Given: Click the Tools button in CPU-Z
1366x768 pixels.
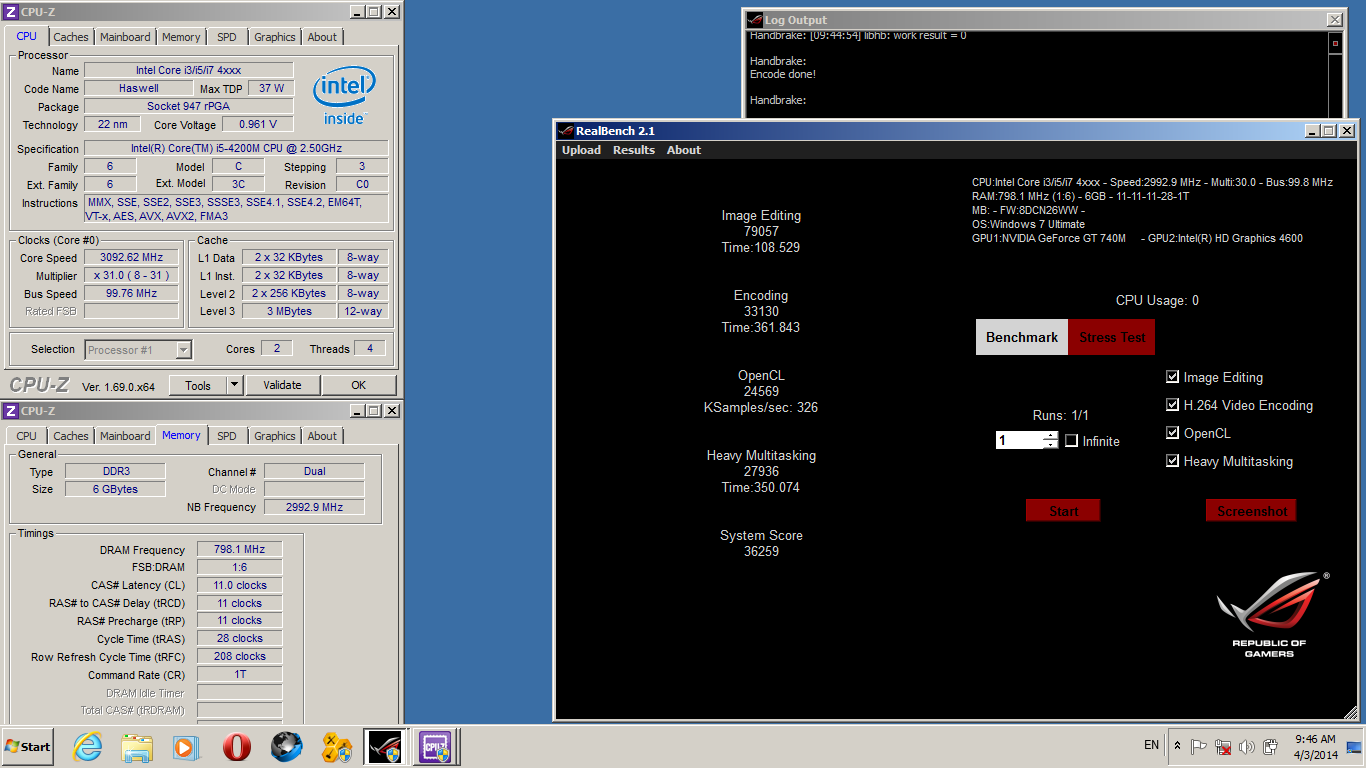Looking at the screenshot, I should [x=198, y=385].
